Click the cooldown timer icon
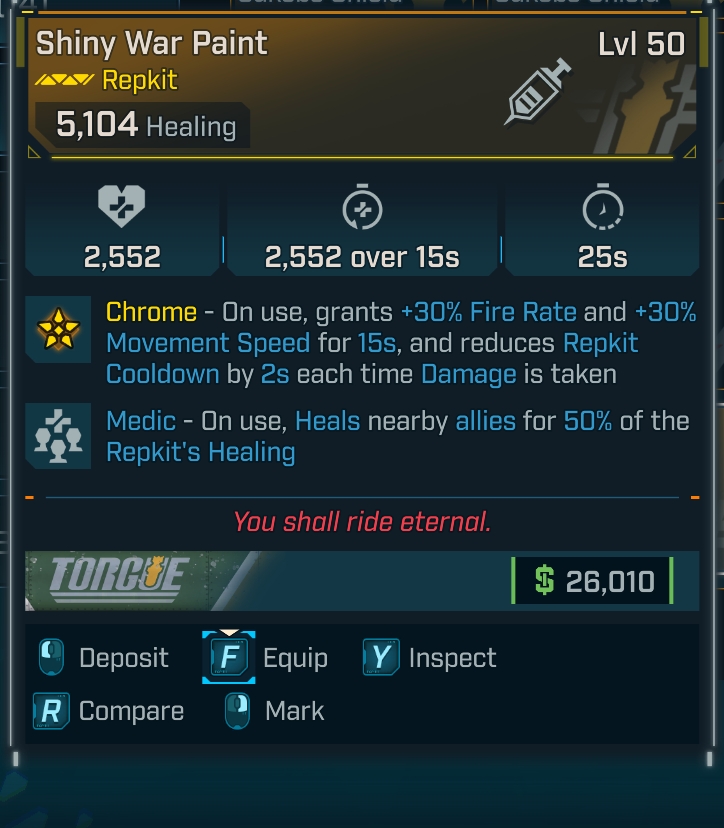 [602, 208]
